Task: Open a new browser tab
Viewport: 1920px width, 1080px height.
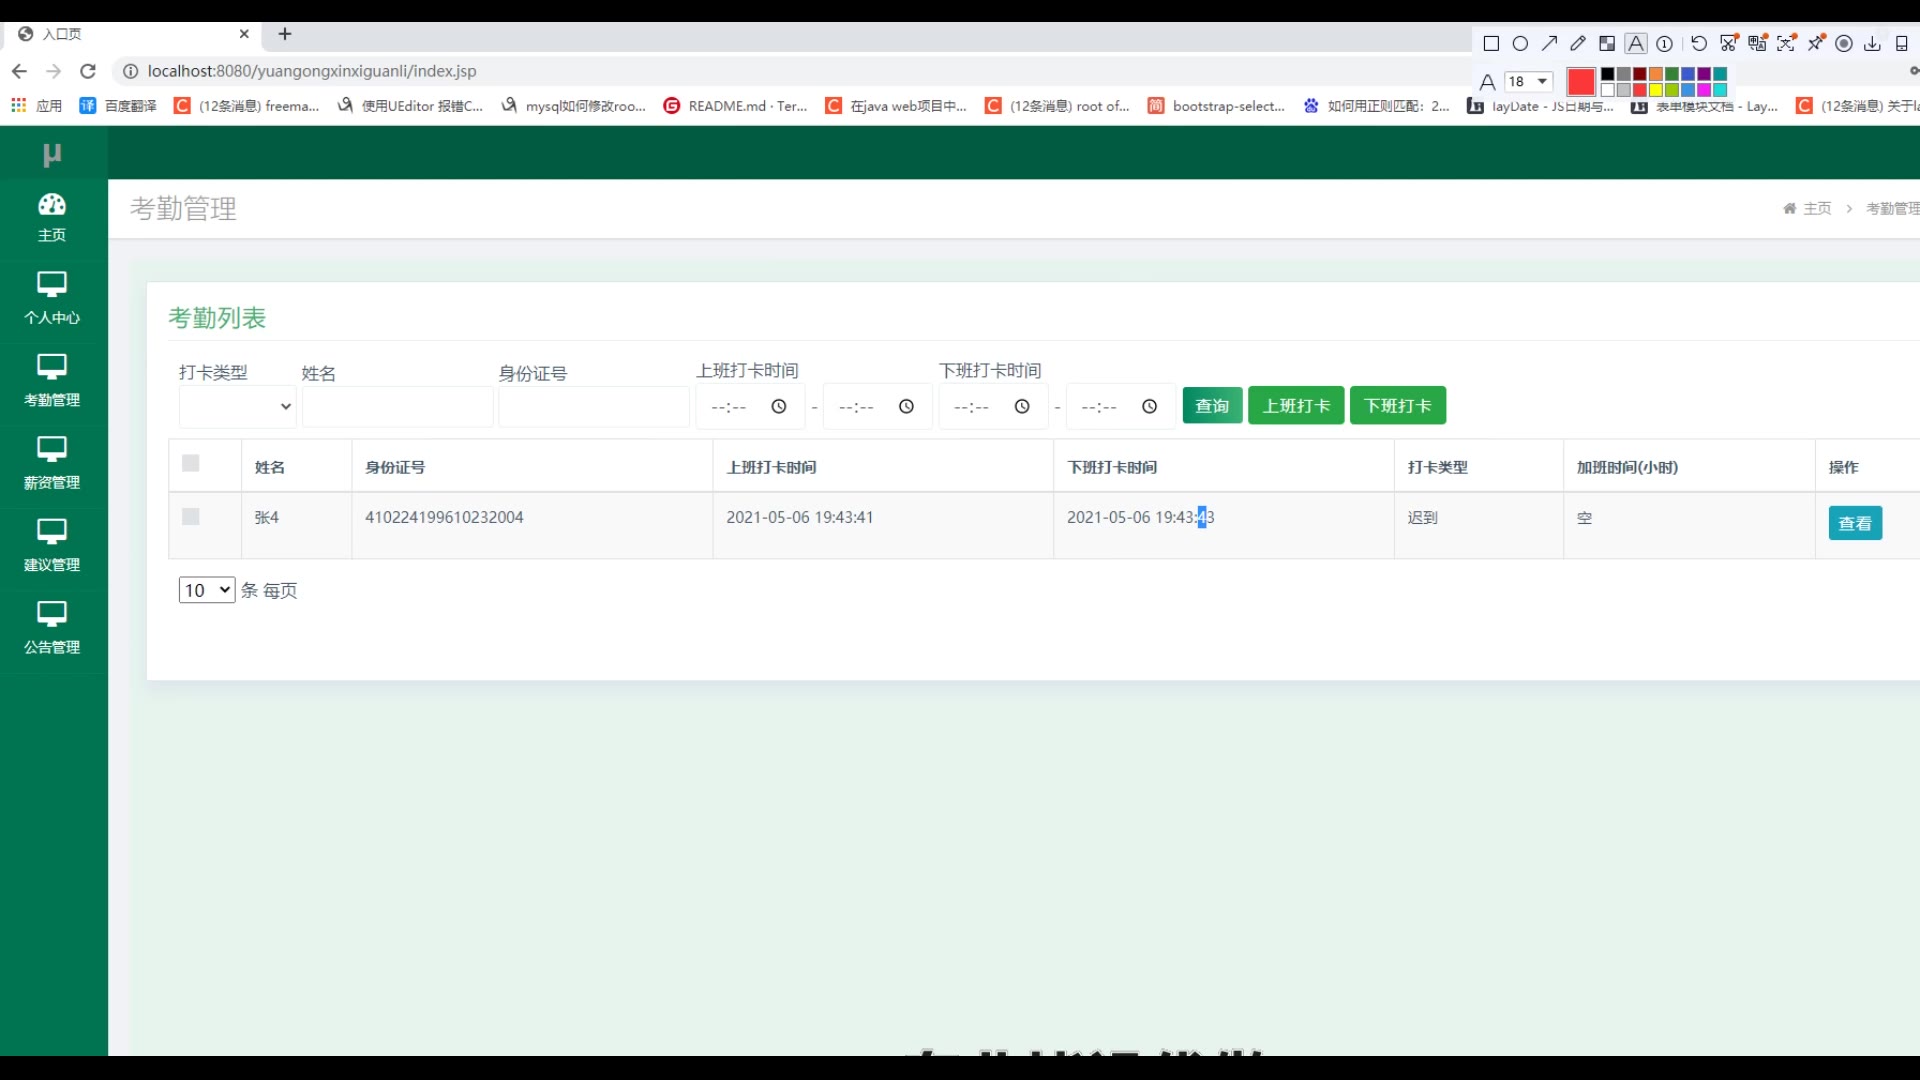Action: coord(285,34)
